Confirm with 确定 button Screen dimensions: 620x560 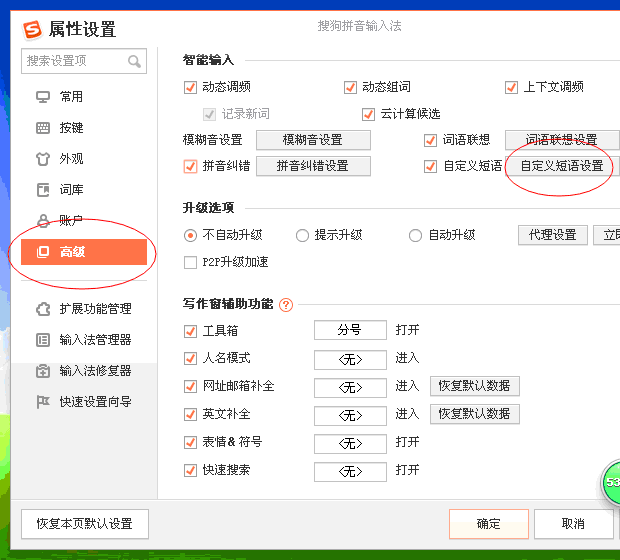[489, 524]
